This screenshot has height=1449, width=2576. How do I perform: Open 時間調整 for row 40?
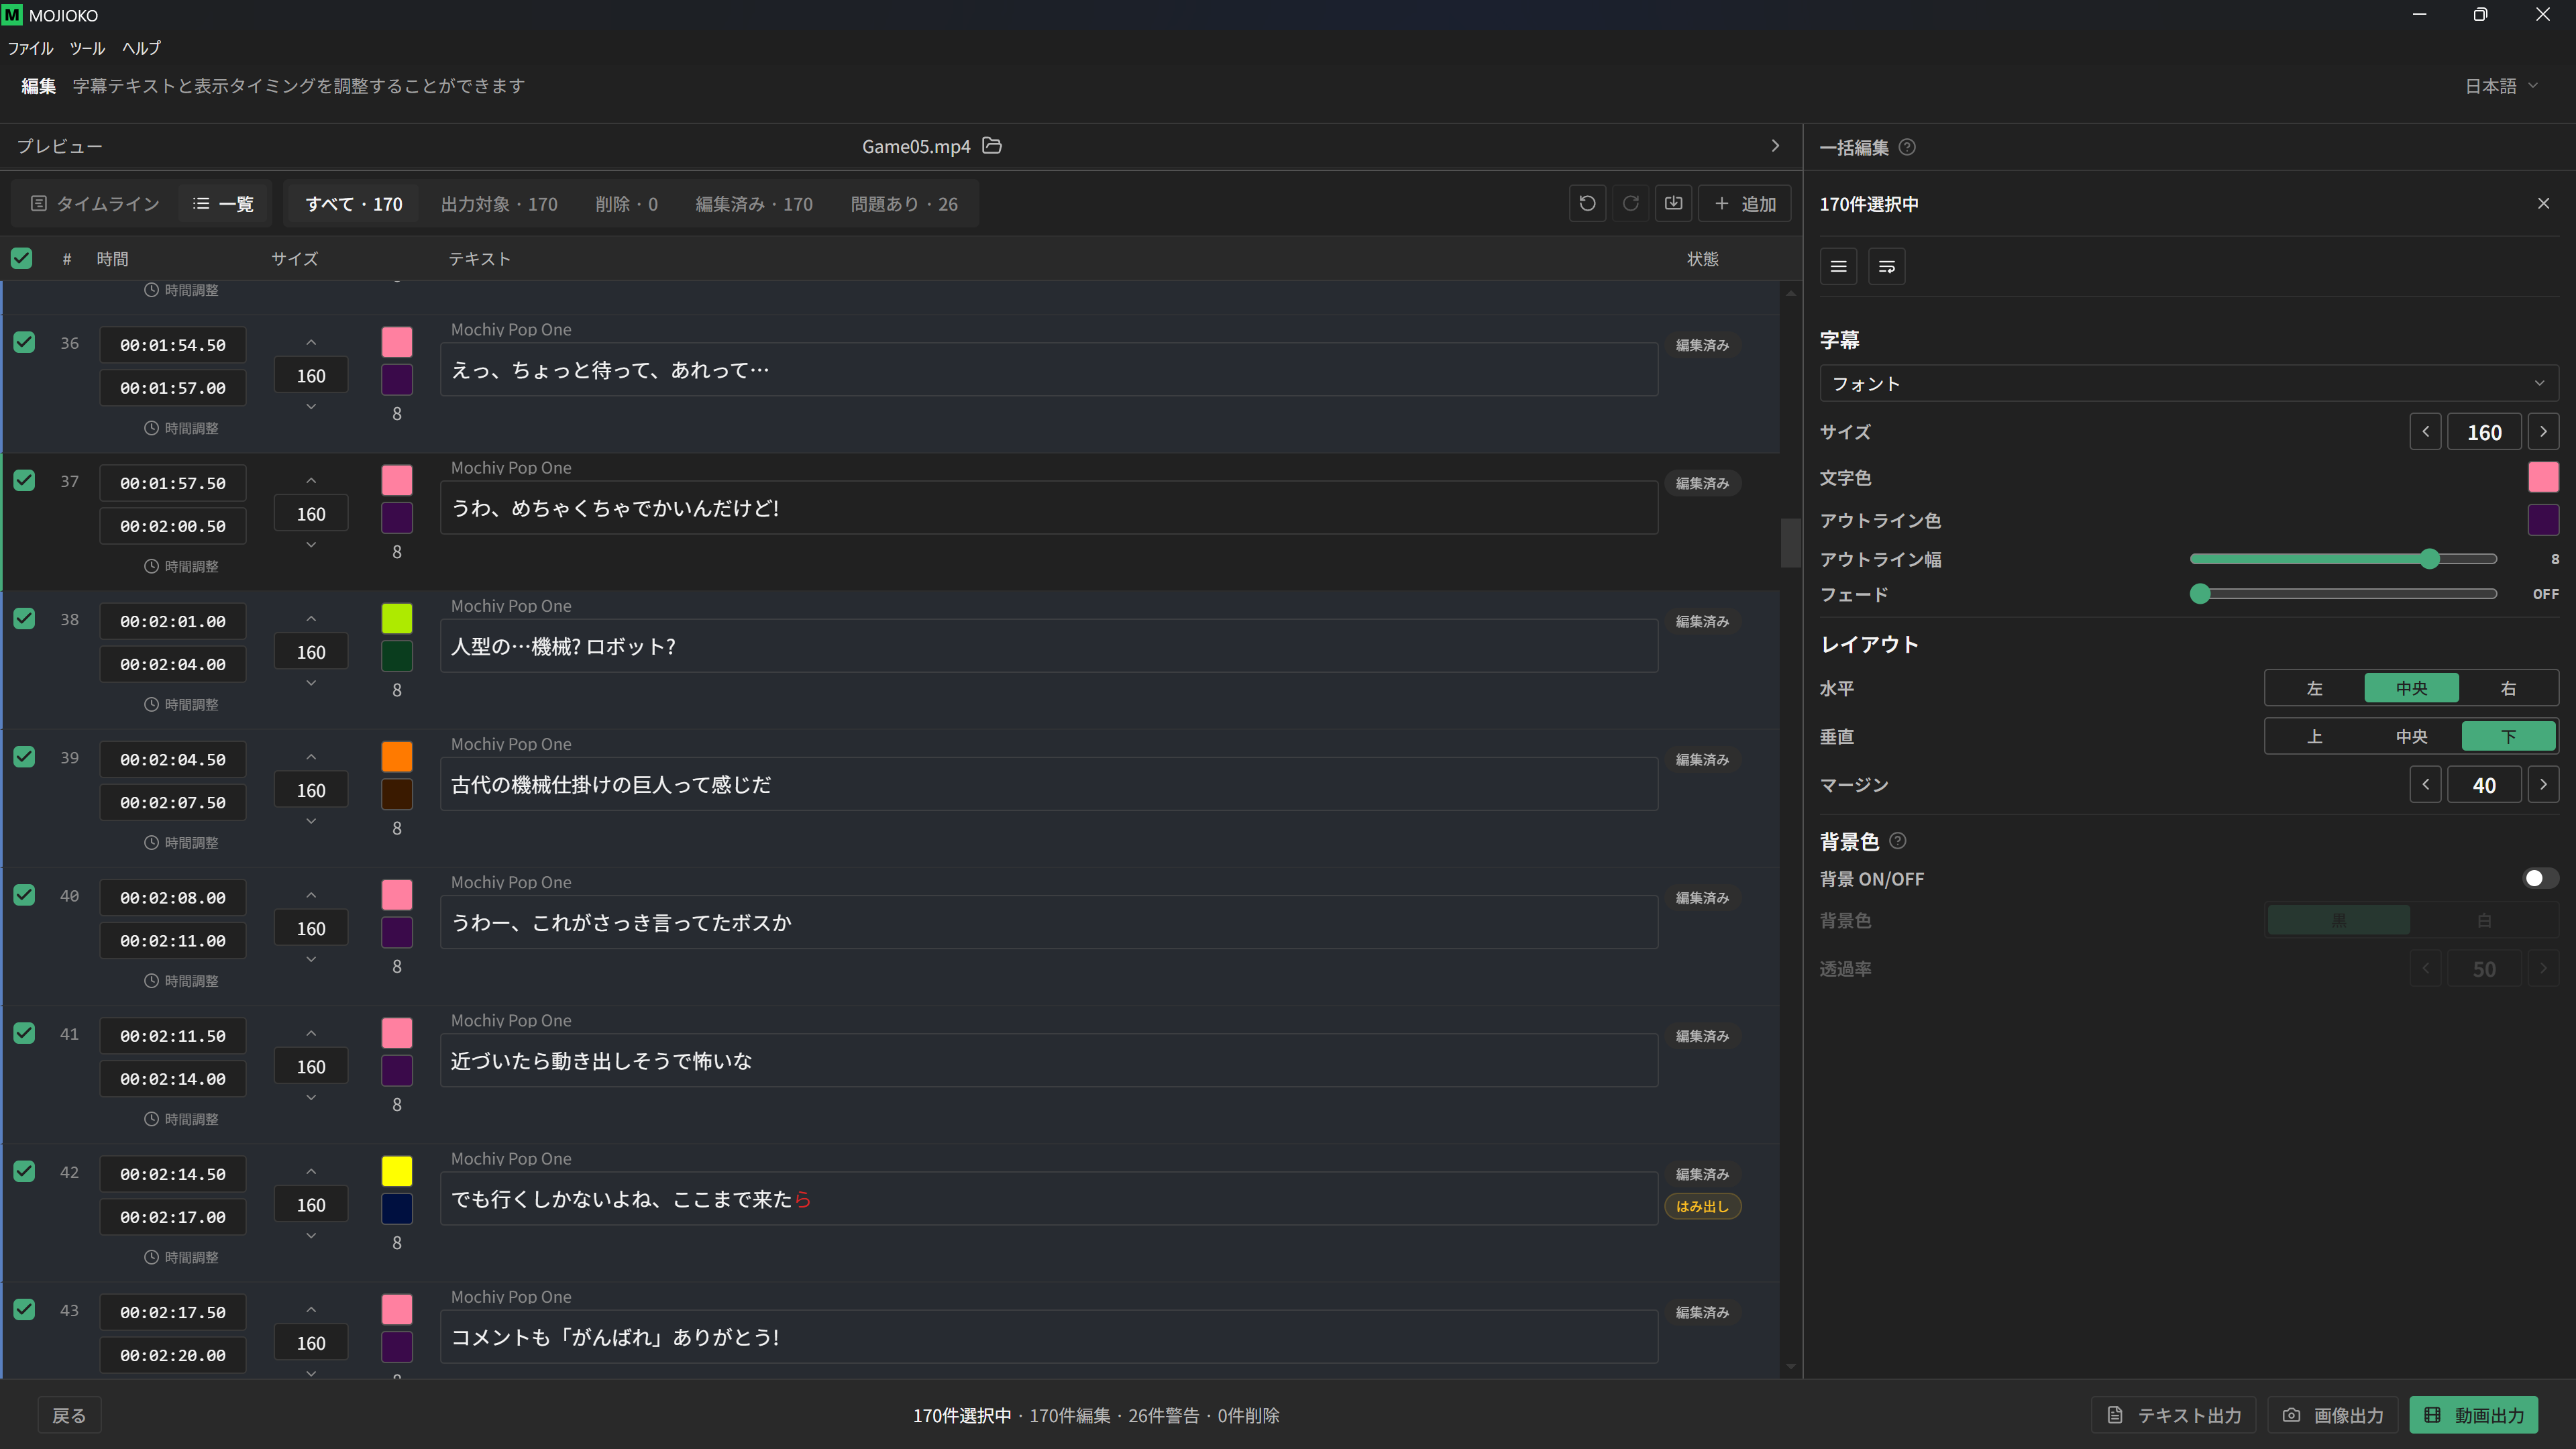coord(181,981)
